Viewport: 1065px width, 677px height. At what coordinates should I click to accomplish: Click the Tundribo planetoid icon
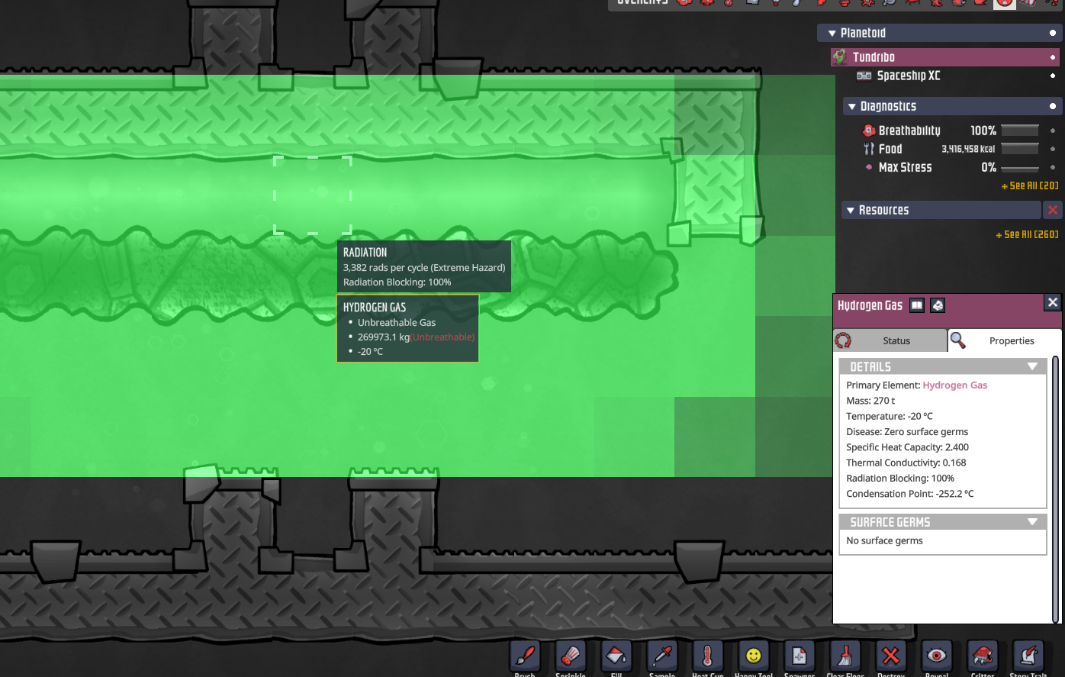840,57
